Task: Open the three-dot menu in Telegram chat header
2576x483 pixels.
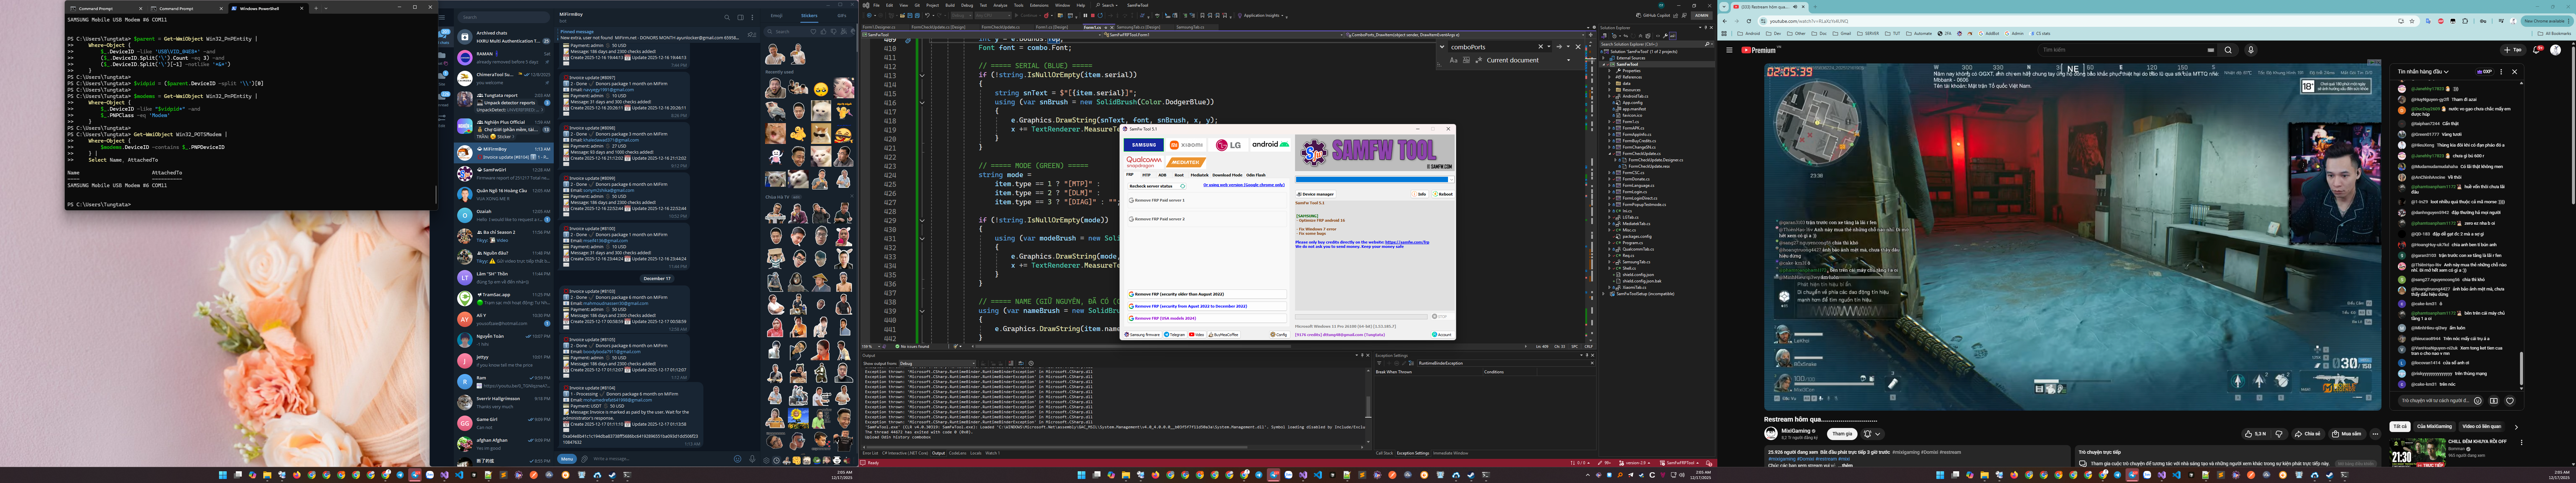Action: pos(753,17)
